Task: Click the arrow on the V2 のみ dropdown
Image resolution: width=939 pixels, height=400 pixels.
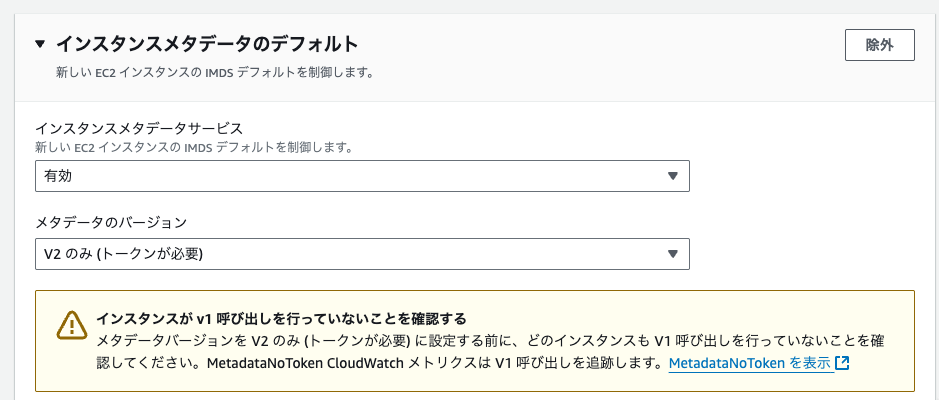Action: click(x=673, y=254)
